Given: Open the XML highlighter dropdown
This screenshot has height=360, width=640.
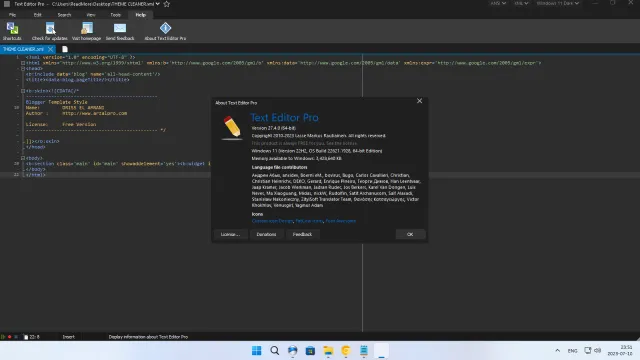Looking at the screenshot, I should [521, 3].
